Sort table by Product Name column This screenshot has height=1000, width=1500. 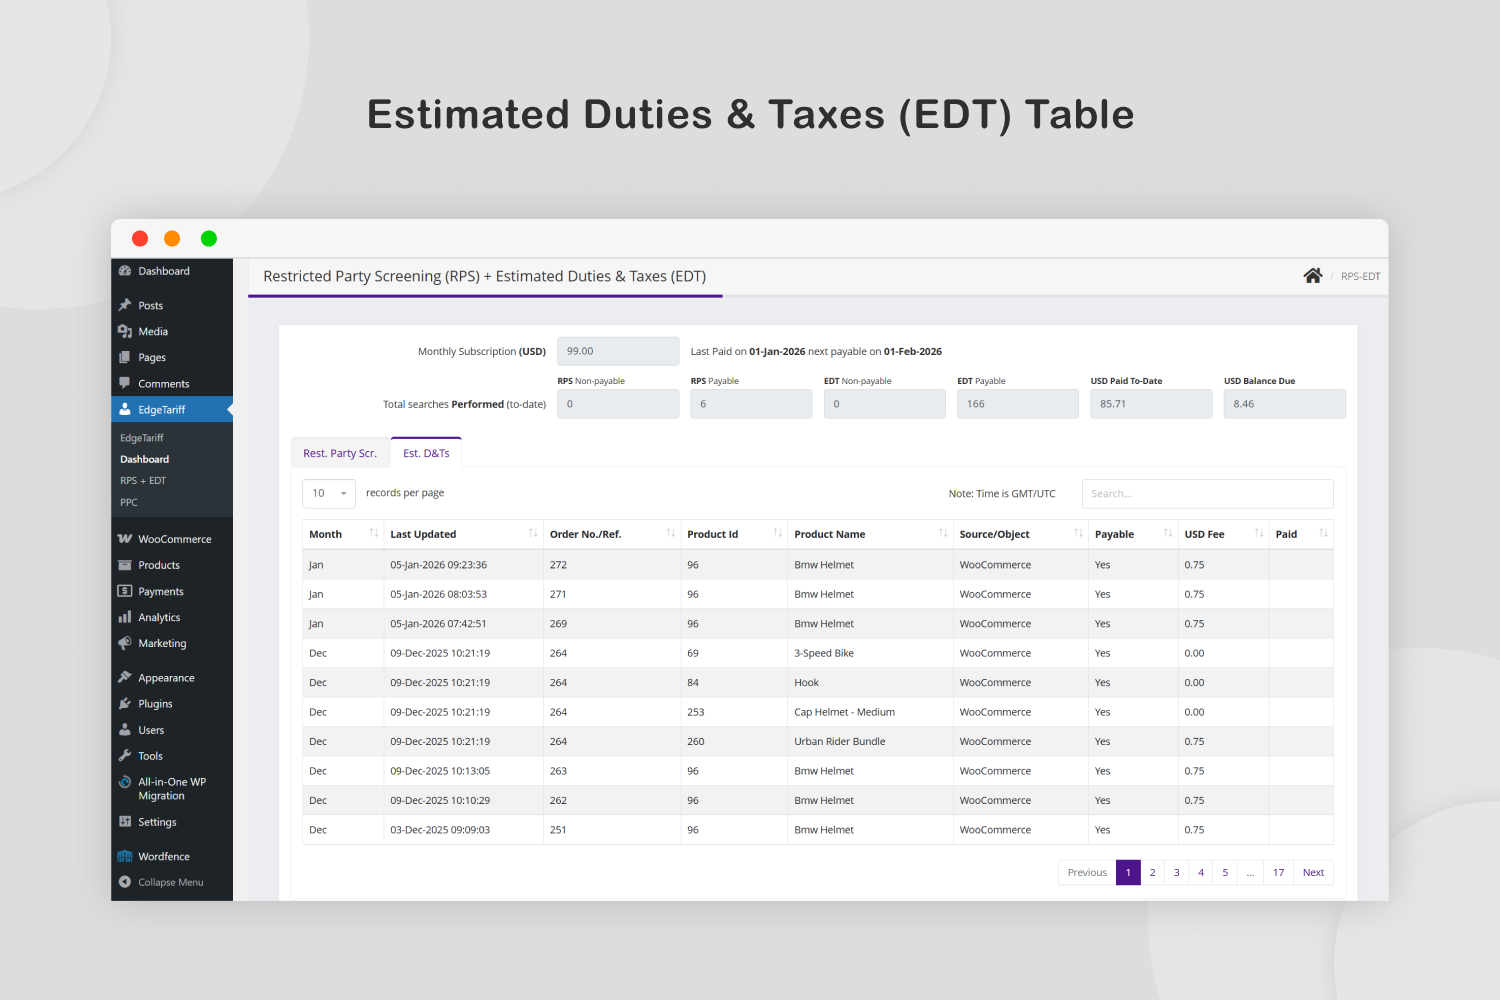point(943,533)
